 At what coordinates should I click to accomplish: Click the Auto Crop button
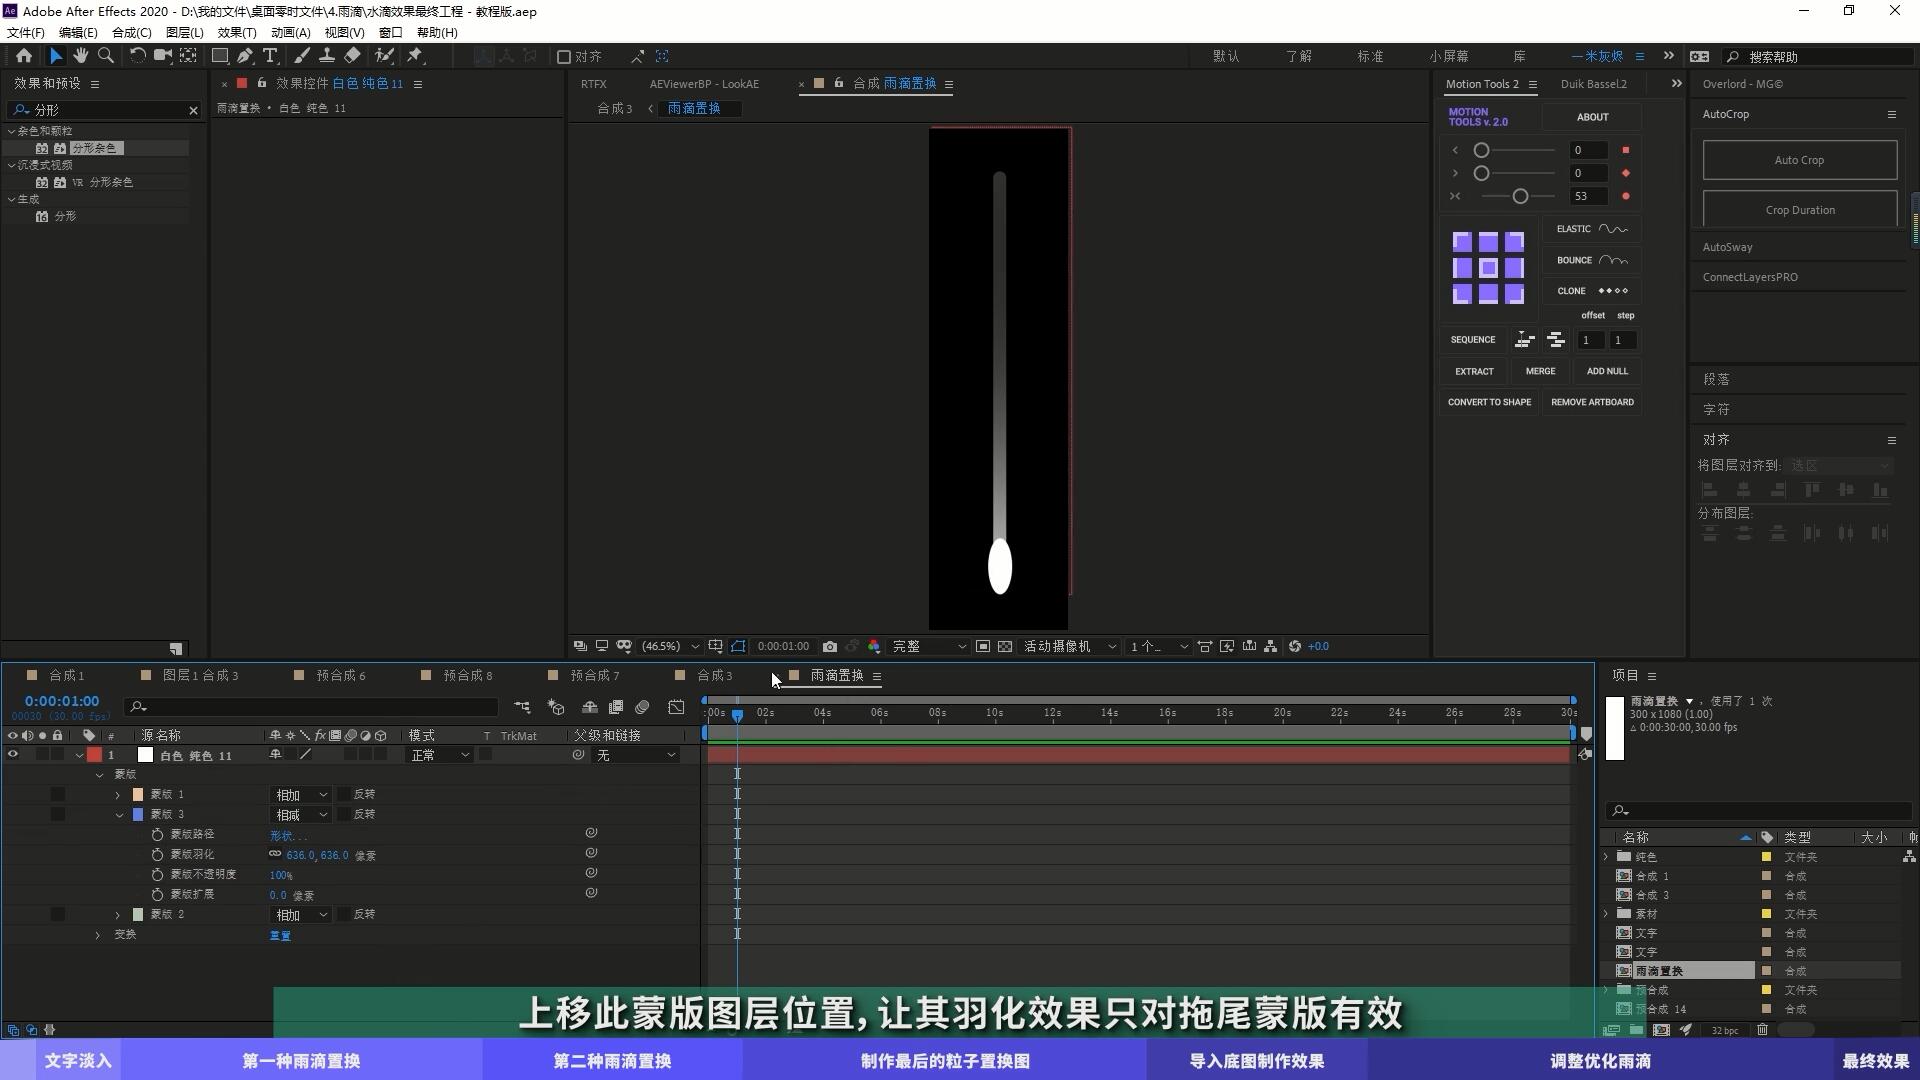(x=1799, y=160)
